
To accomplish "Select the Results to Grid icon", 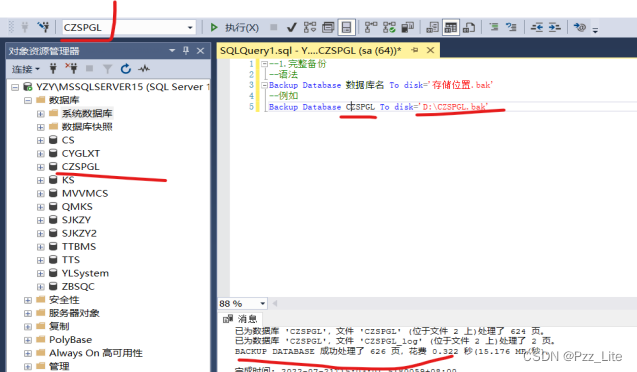I will click(451, 28).
